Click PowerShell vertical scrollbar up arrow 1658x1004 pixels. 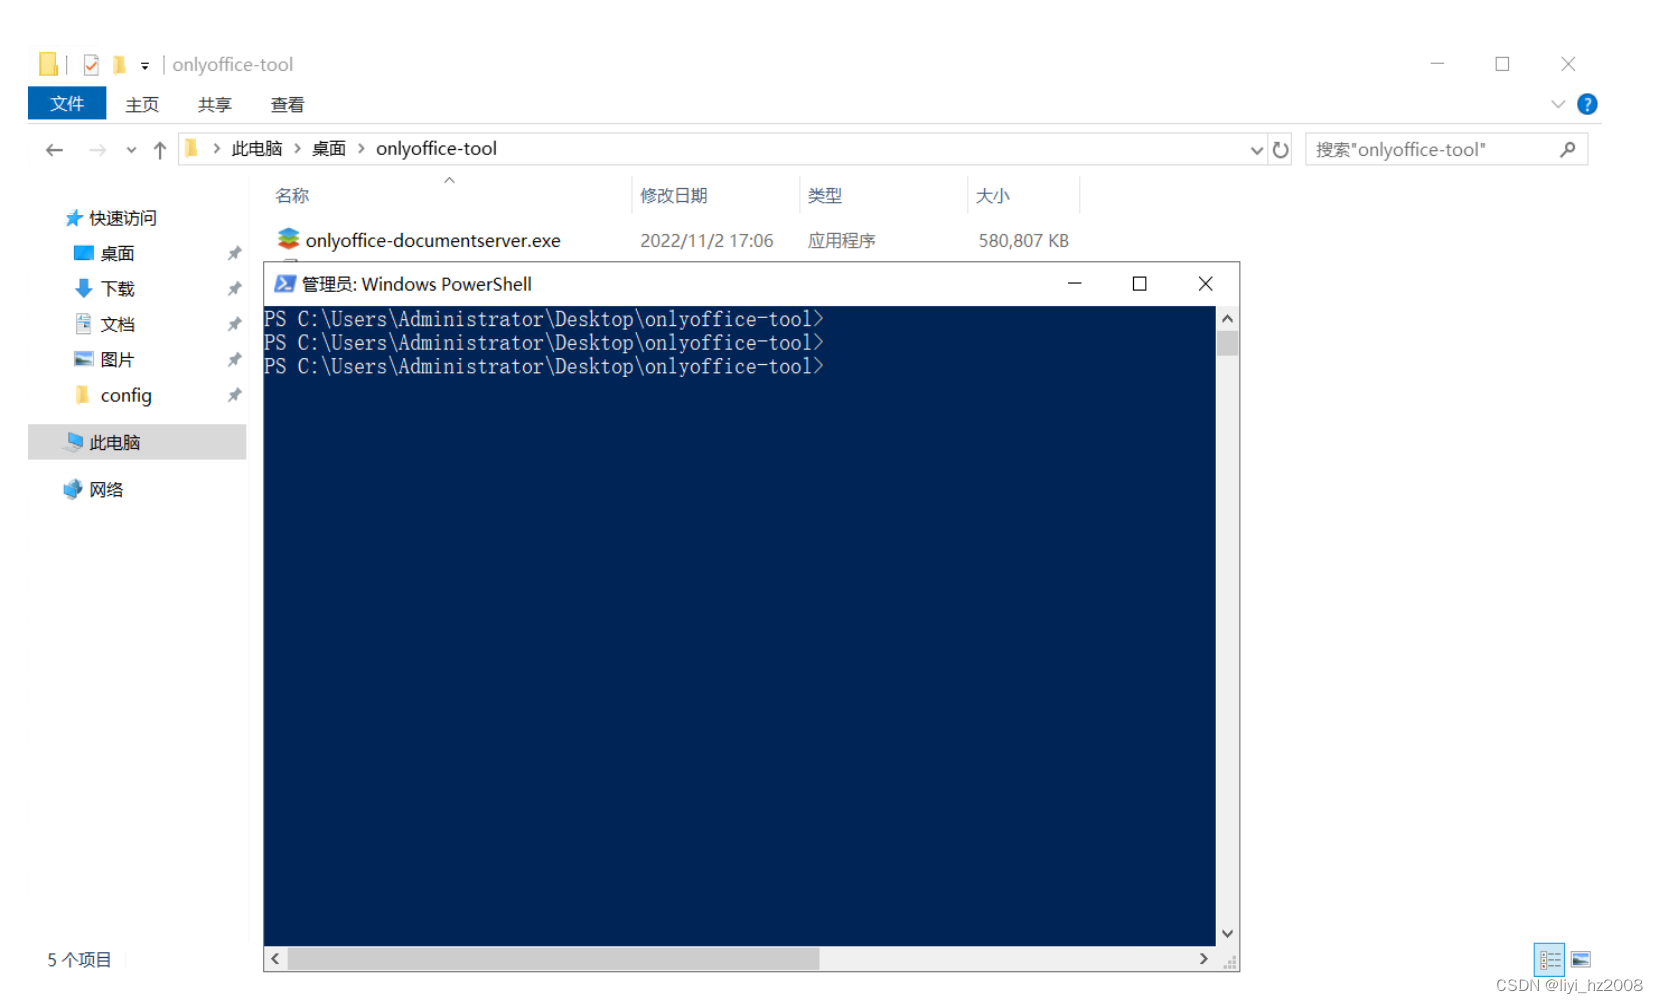[x=1228, y=318]
